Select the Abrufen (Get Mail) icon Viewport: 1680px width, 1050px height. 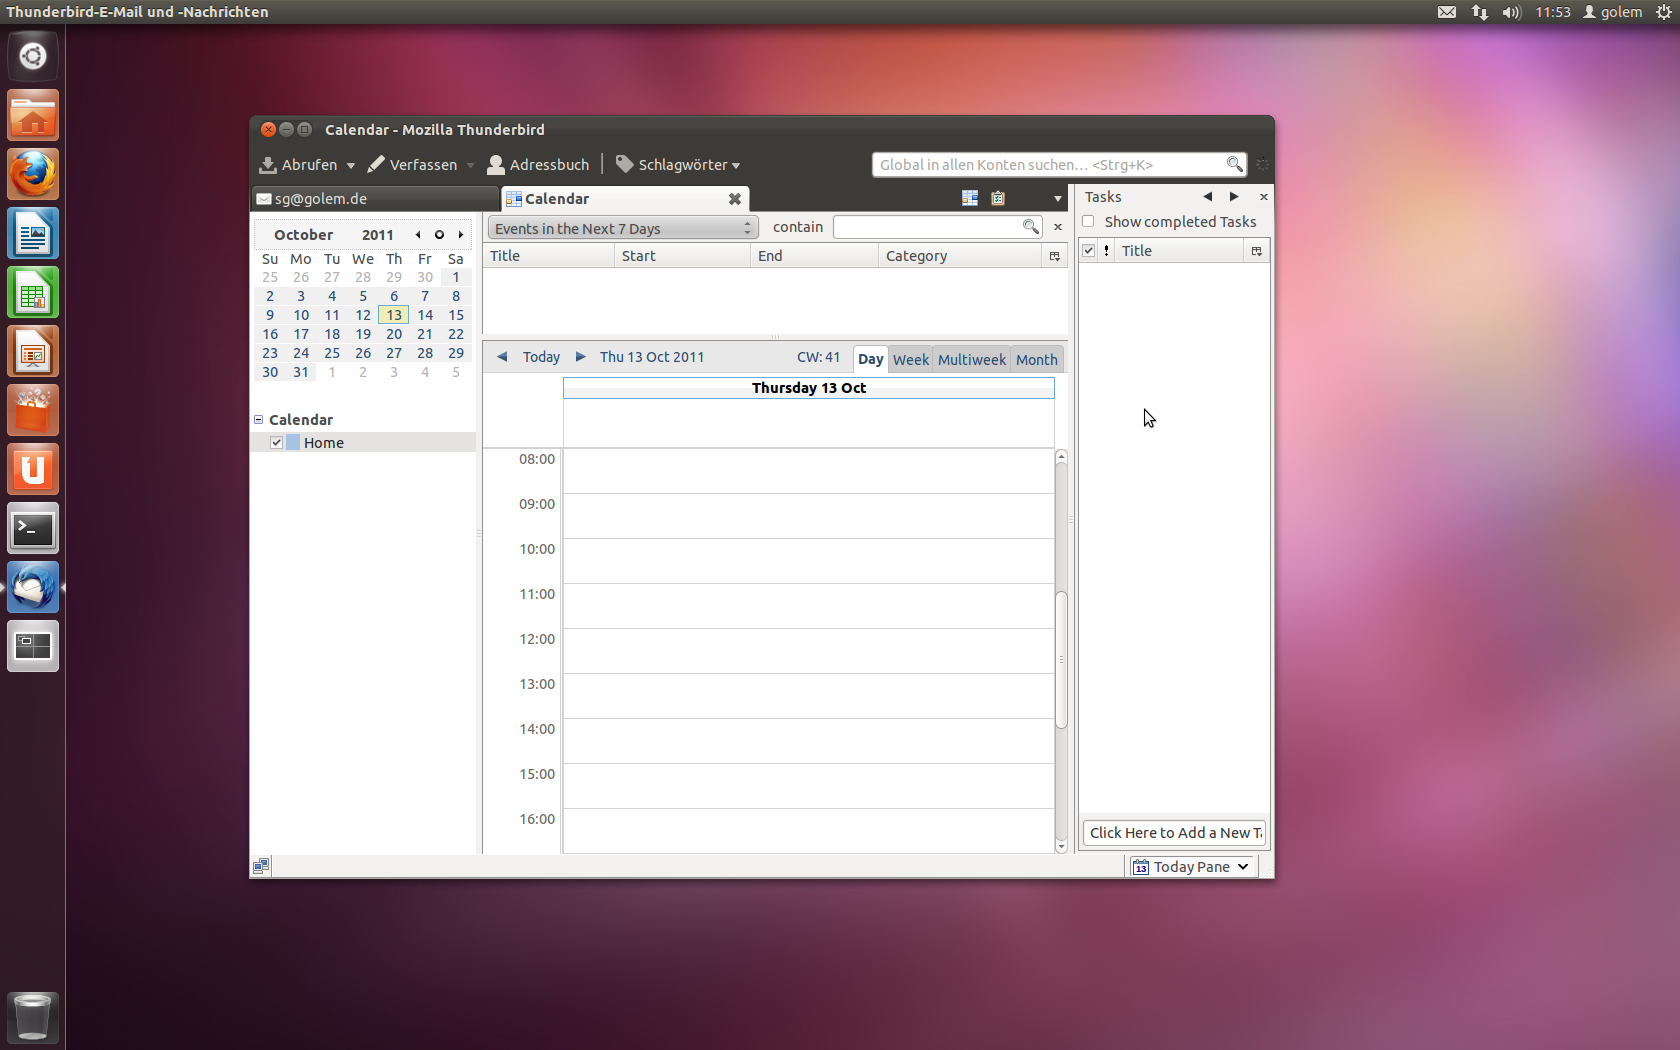(267, 165)
